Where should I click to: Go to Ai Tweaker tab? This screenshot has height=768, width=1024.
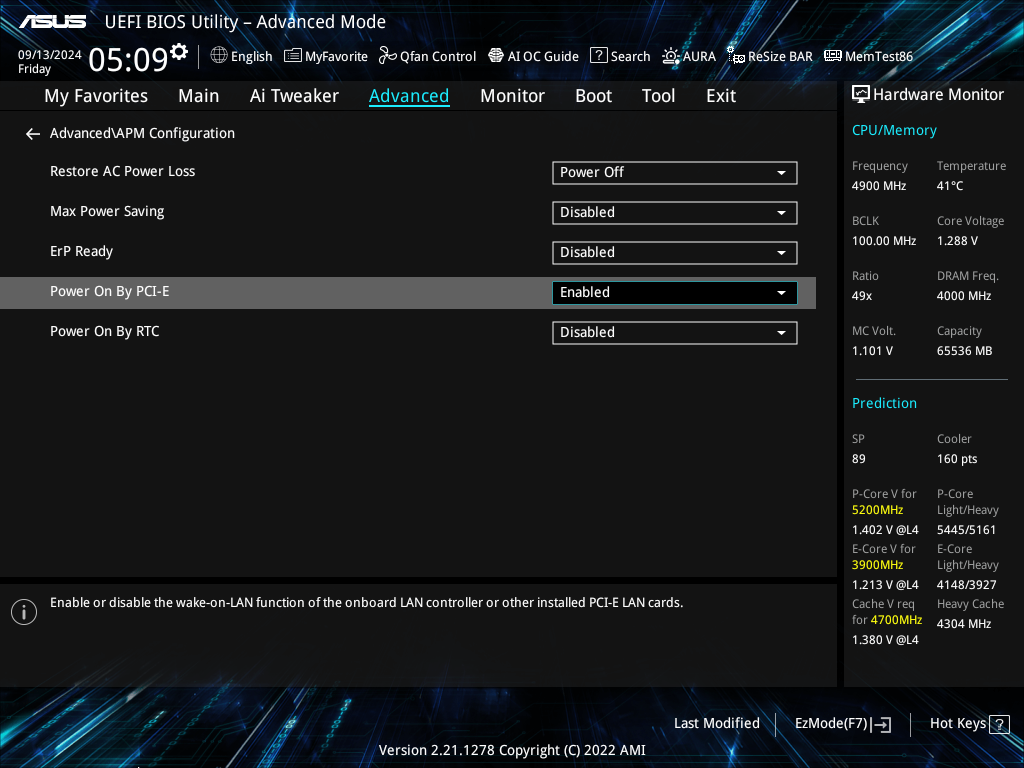pyautogui.click(x=294, y=96)
